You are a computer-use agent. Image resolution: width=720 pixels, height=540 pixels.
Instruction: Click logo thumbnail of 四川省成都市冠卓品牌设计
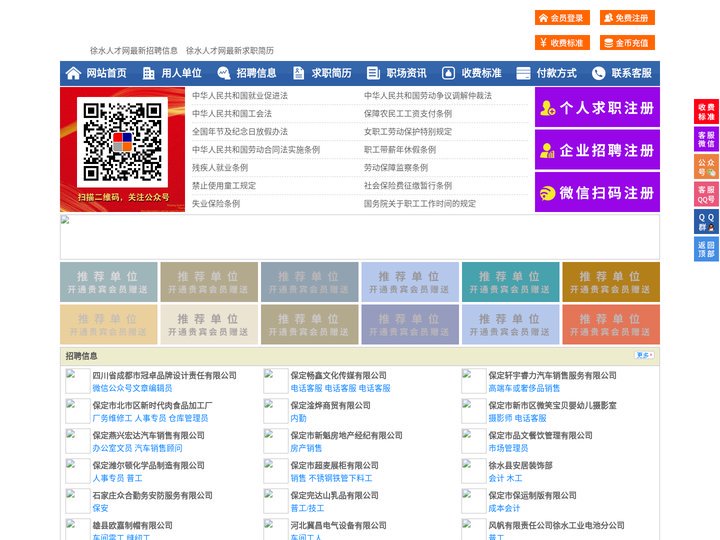coord(78,381)
